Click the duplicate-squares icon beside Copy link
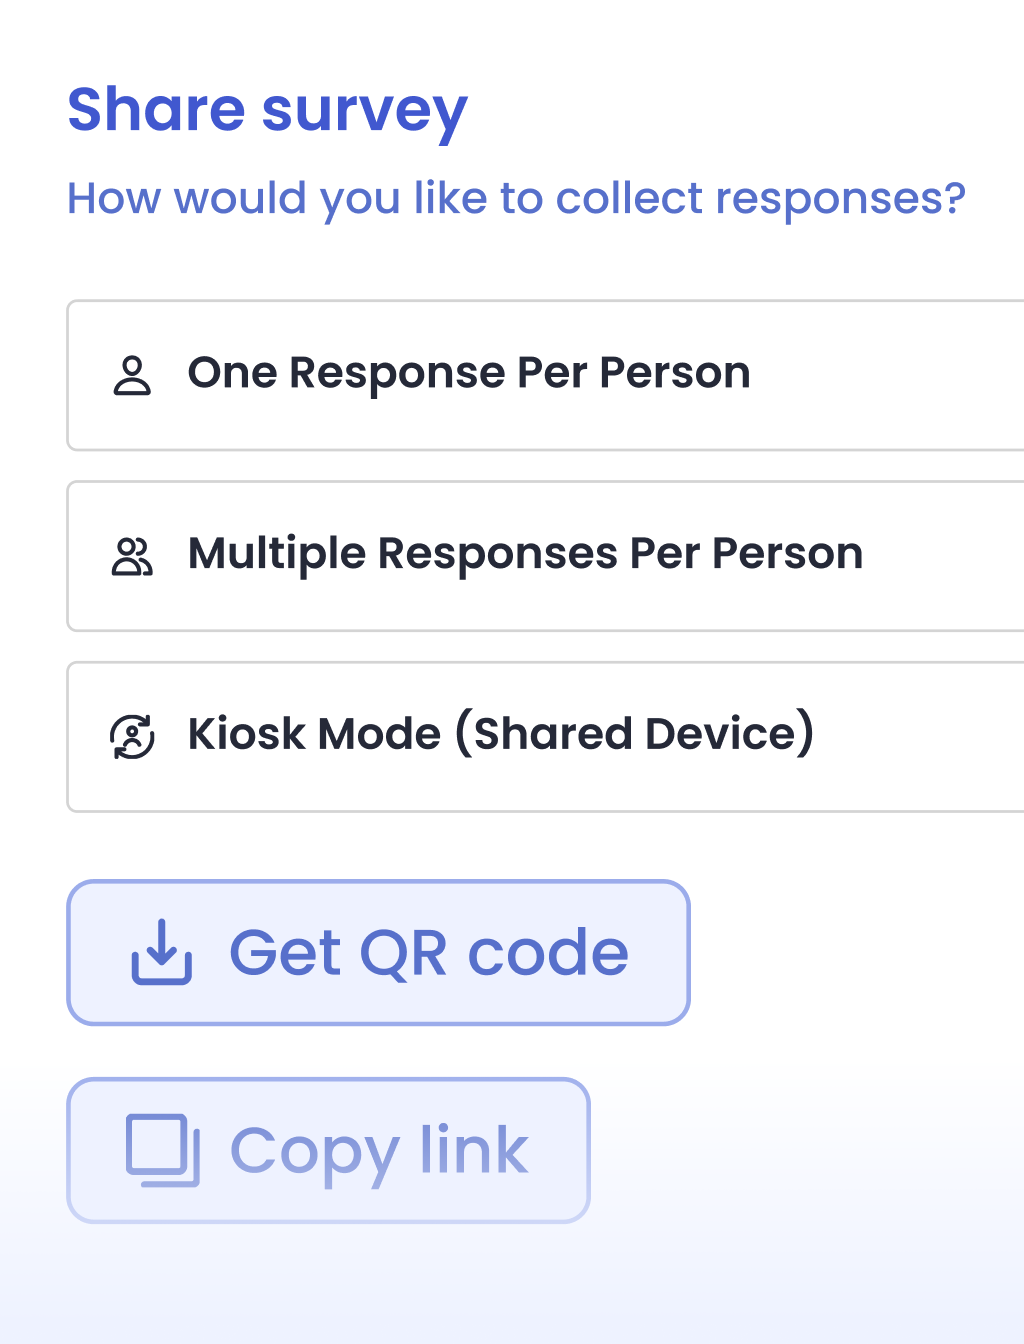Screen dimensions: 1024x1344 [x=162, y=1150]
